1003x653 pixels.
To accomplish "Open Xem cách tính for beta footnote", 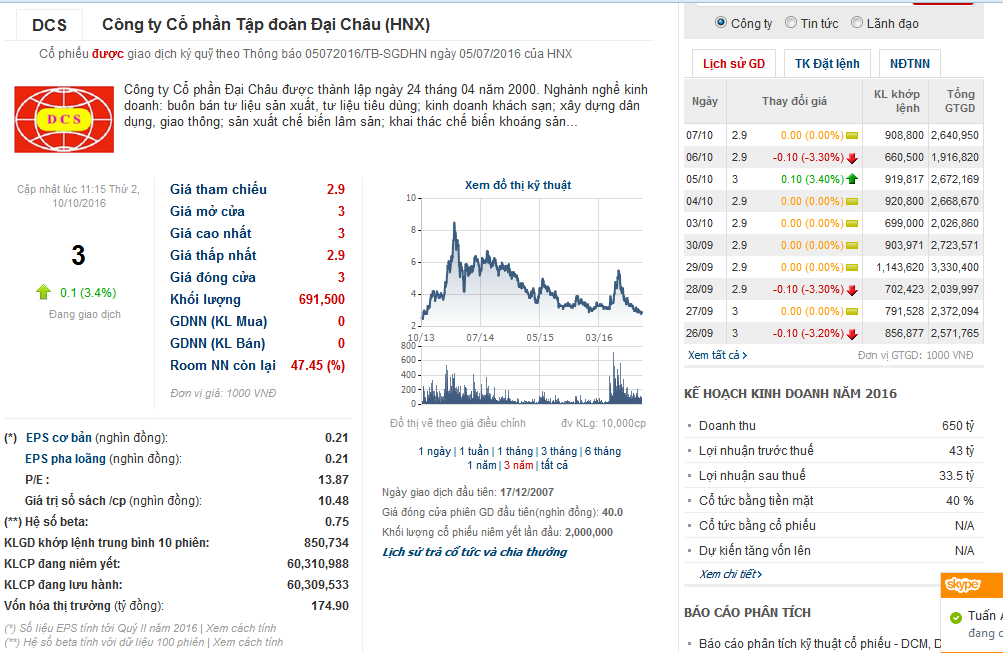I will pos(248,642).
